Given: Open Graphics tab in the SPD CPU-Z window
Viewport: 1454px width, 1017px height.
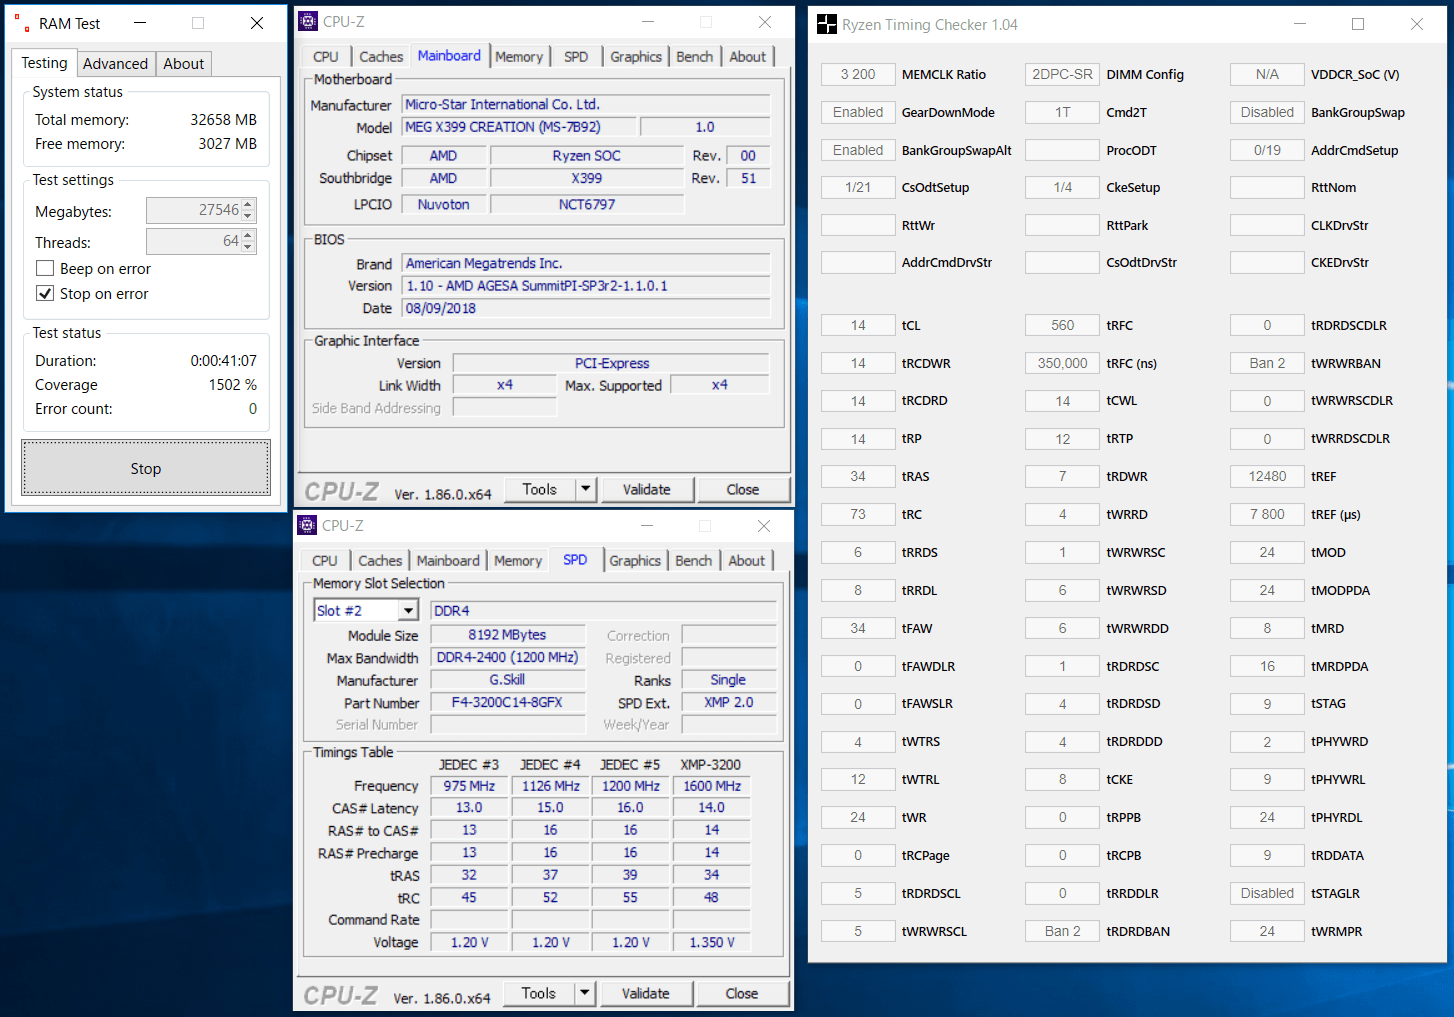Looking at the screenshot, I should pos(635,561).
